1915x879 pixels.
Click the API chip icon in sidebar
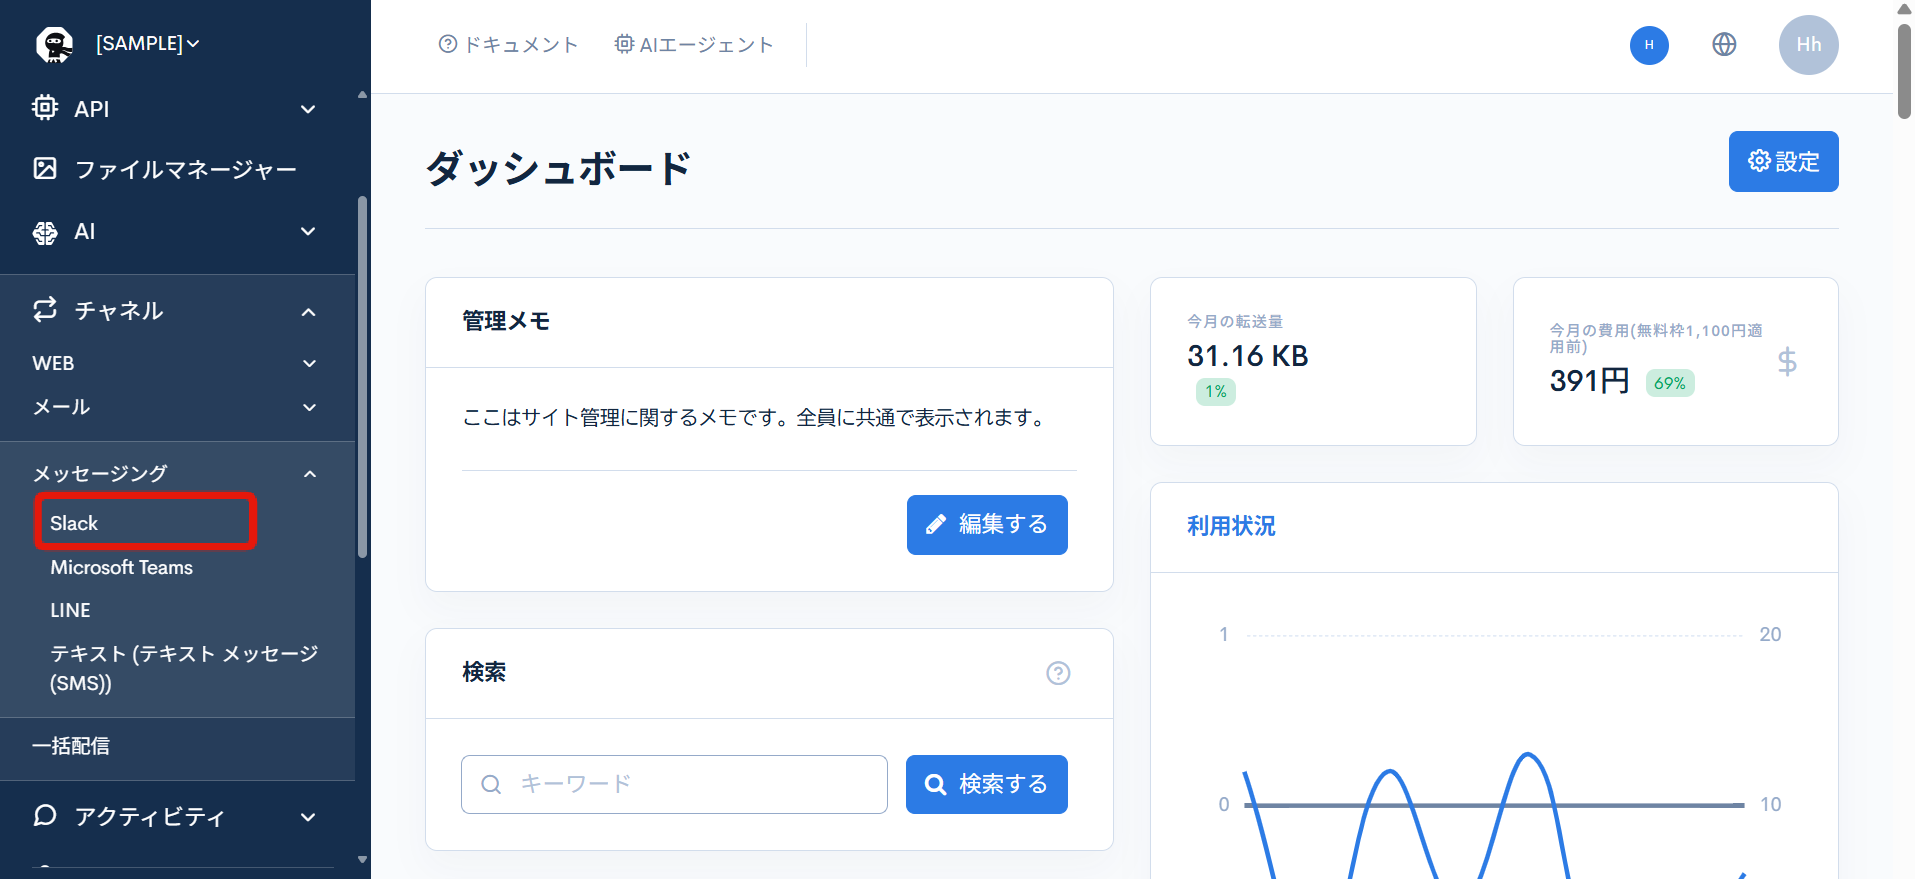pos(45,108)
